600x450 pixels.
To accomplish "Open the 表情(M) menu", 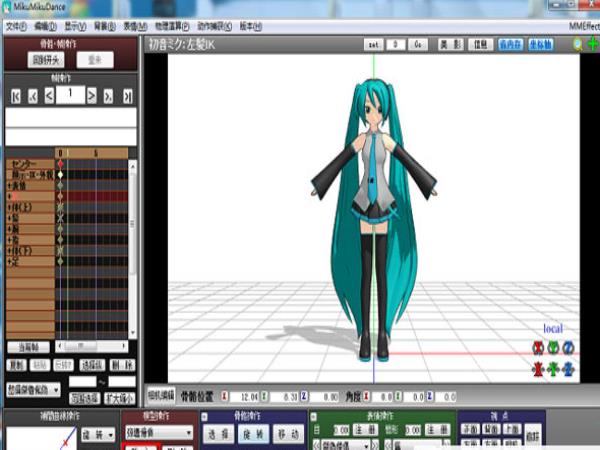I will [135, 26].
